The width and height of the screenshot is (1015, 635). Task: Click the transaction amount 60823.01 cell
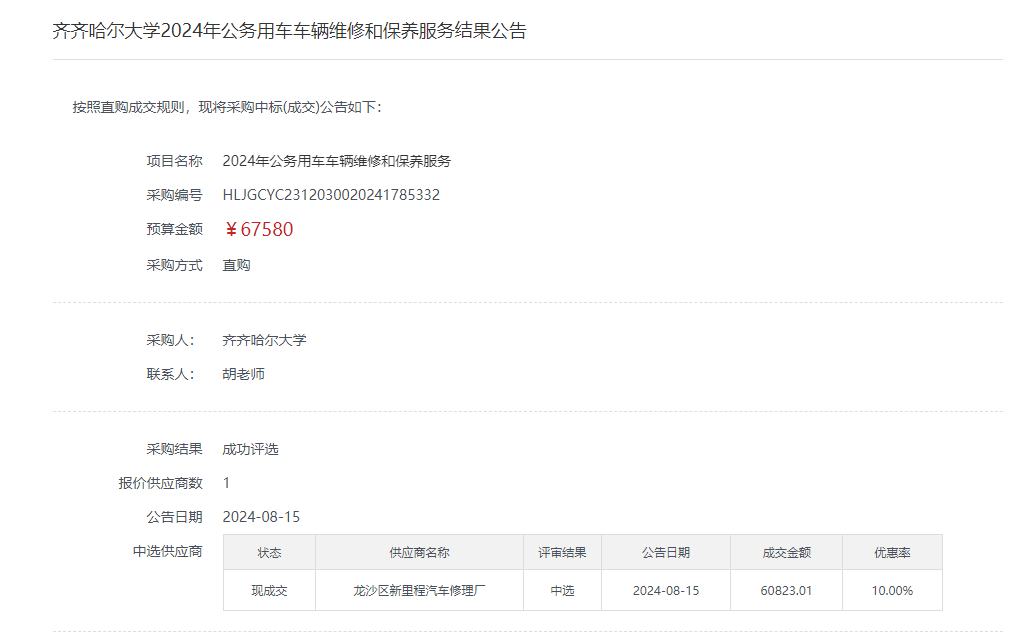pyautogui.click(x=786, y=590)
